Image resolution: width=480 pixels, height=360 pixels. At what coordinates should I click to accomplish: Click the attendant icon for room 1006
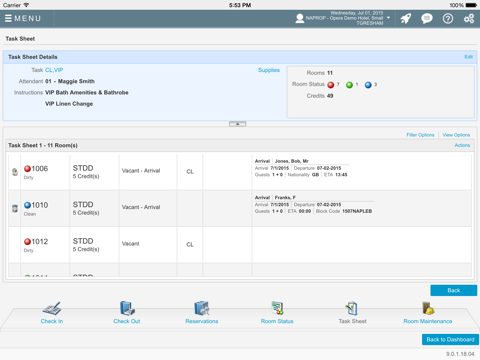click(15, 172)
